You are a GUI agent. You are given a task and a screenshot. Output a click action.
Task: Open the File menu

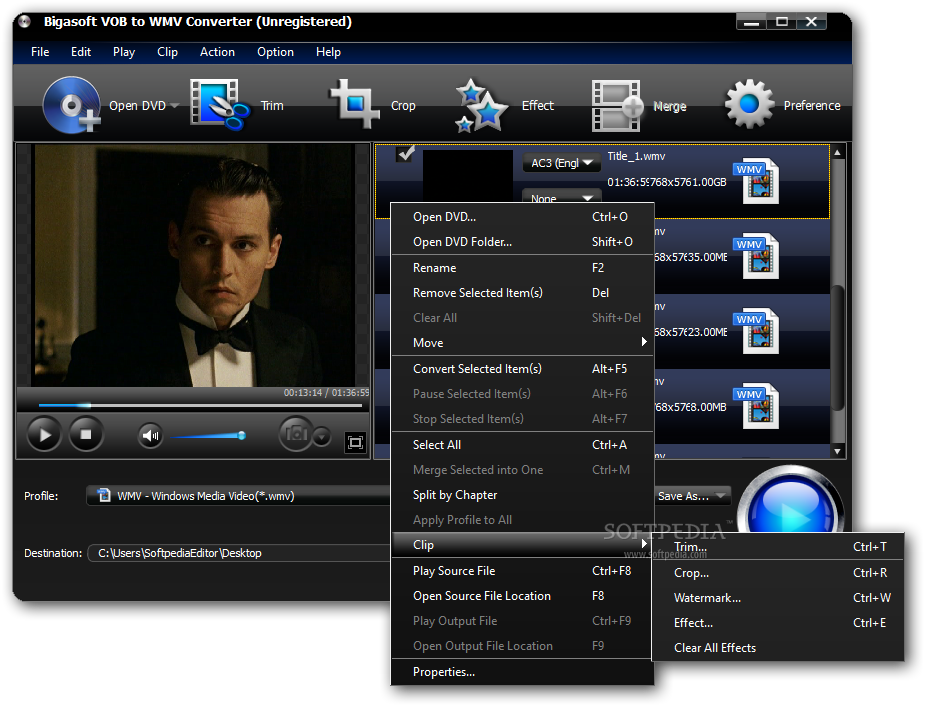coord(40,52)
